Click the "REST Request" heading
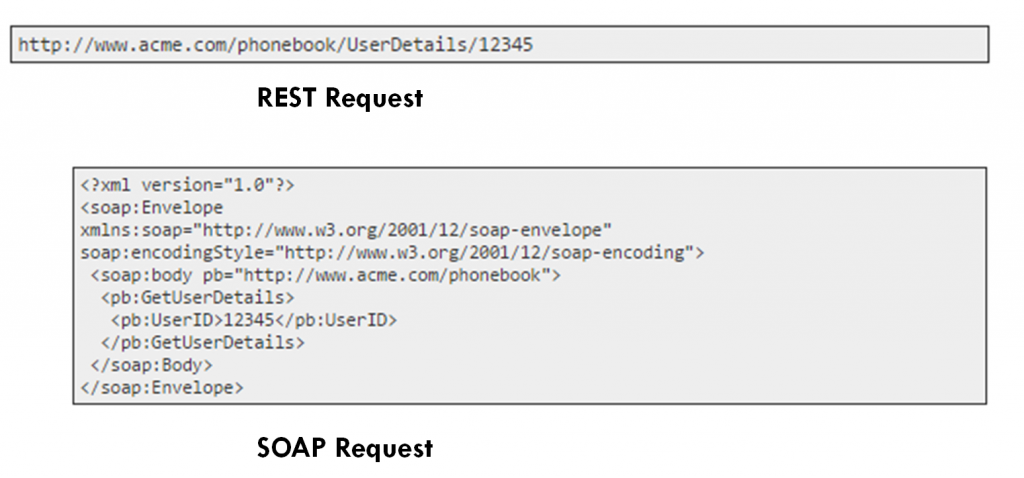1024x478 pixels. (340, 98)
